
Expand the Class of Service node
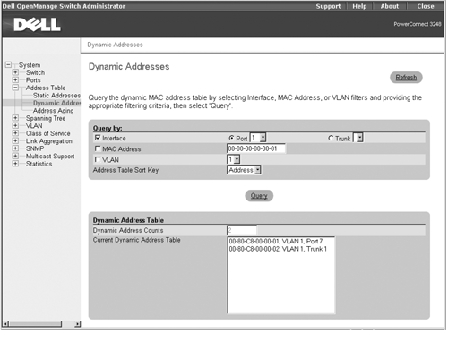pos(15,133)
